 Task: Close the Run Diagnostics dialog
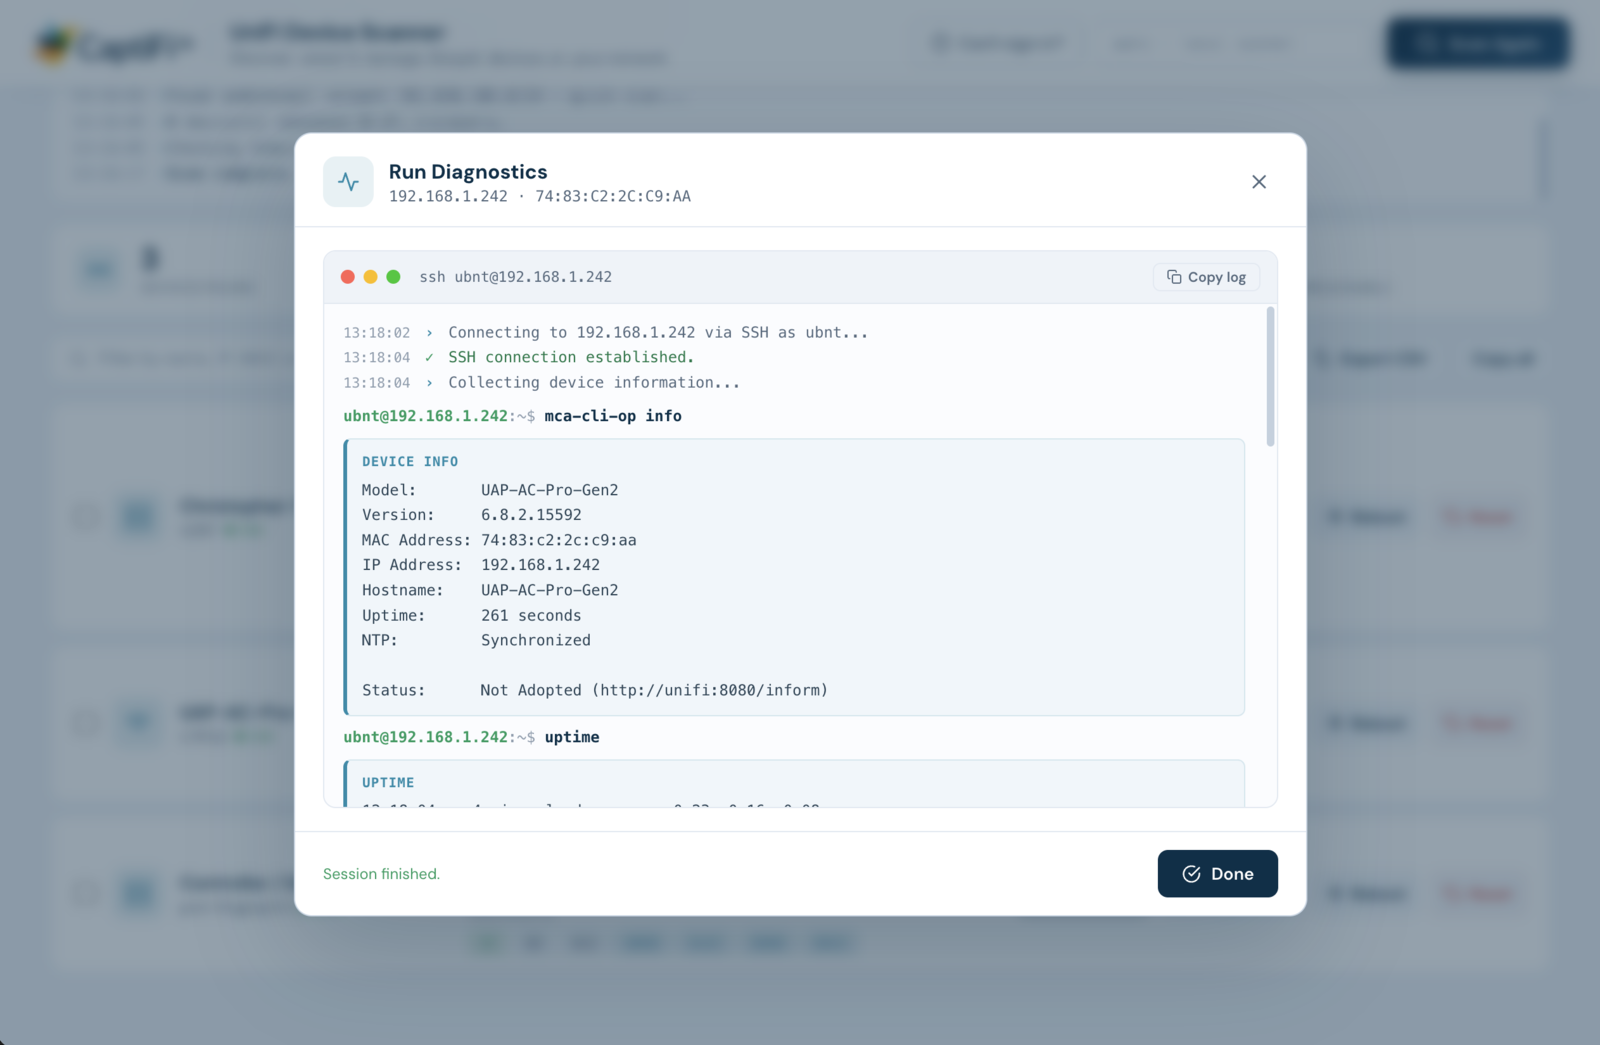[1259, 182]
